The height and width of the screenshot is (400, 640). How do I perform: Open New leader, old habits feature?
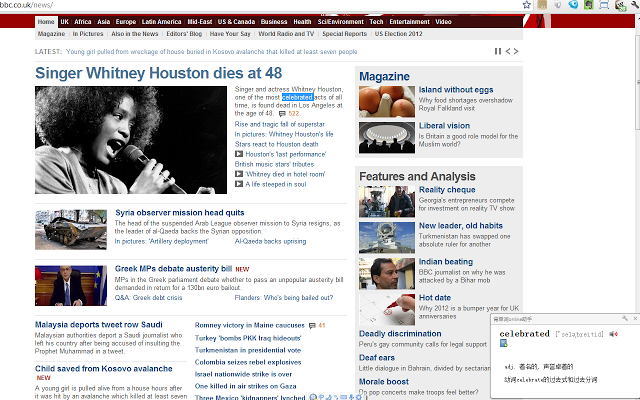point(461,226)
